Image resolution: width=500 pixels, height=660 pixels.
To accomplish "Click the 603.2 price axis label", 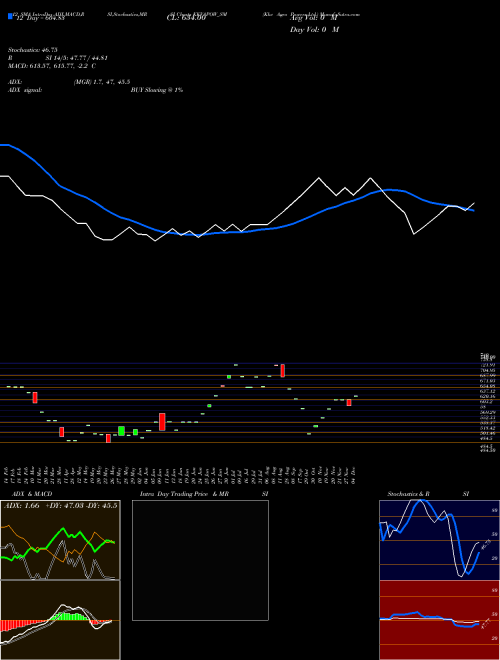I will coord(487,402).
